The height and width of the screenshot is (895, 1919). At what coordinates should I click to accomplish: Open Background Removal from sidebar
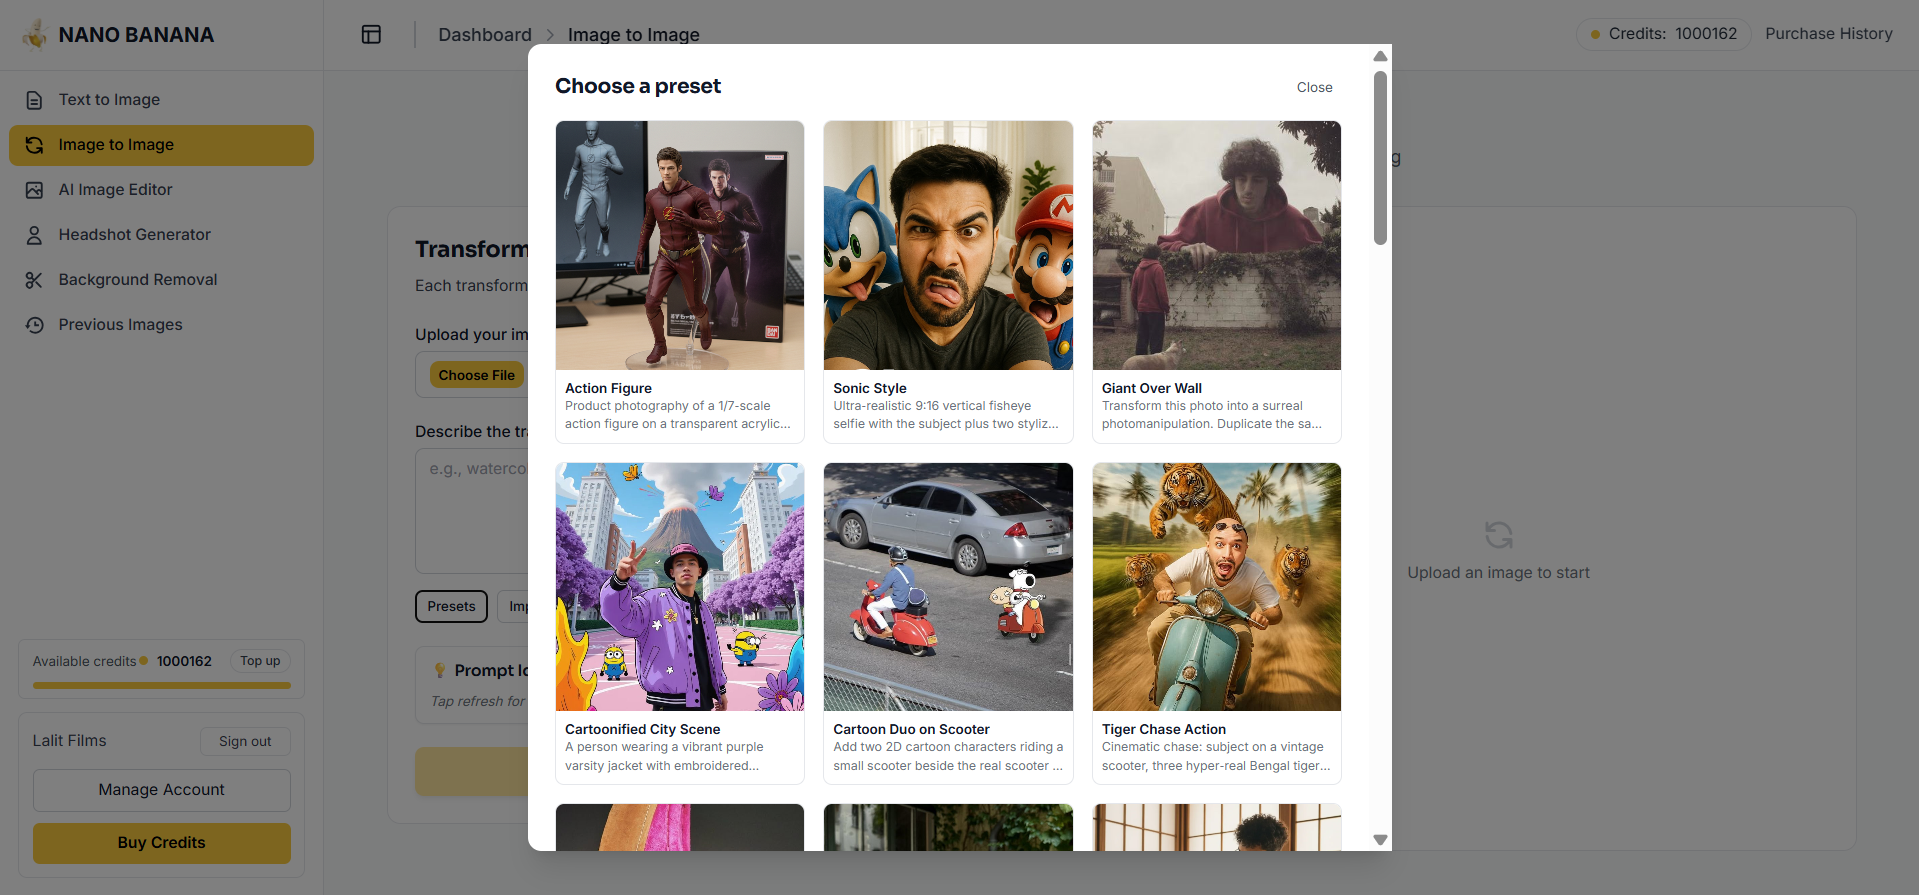[161, 280]
